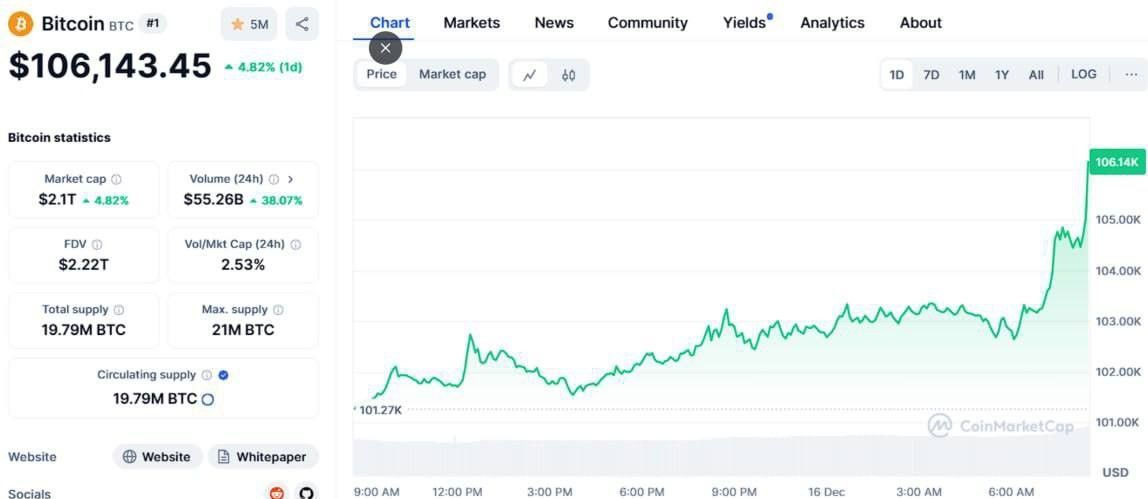Click the blue verified badge by Circulating supply
The image size is (1148, 499).
point(224,375)
